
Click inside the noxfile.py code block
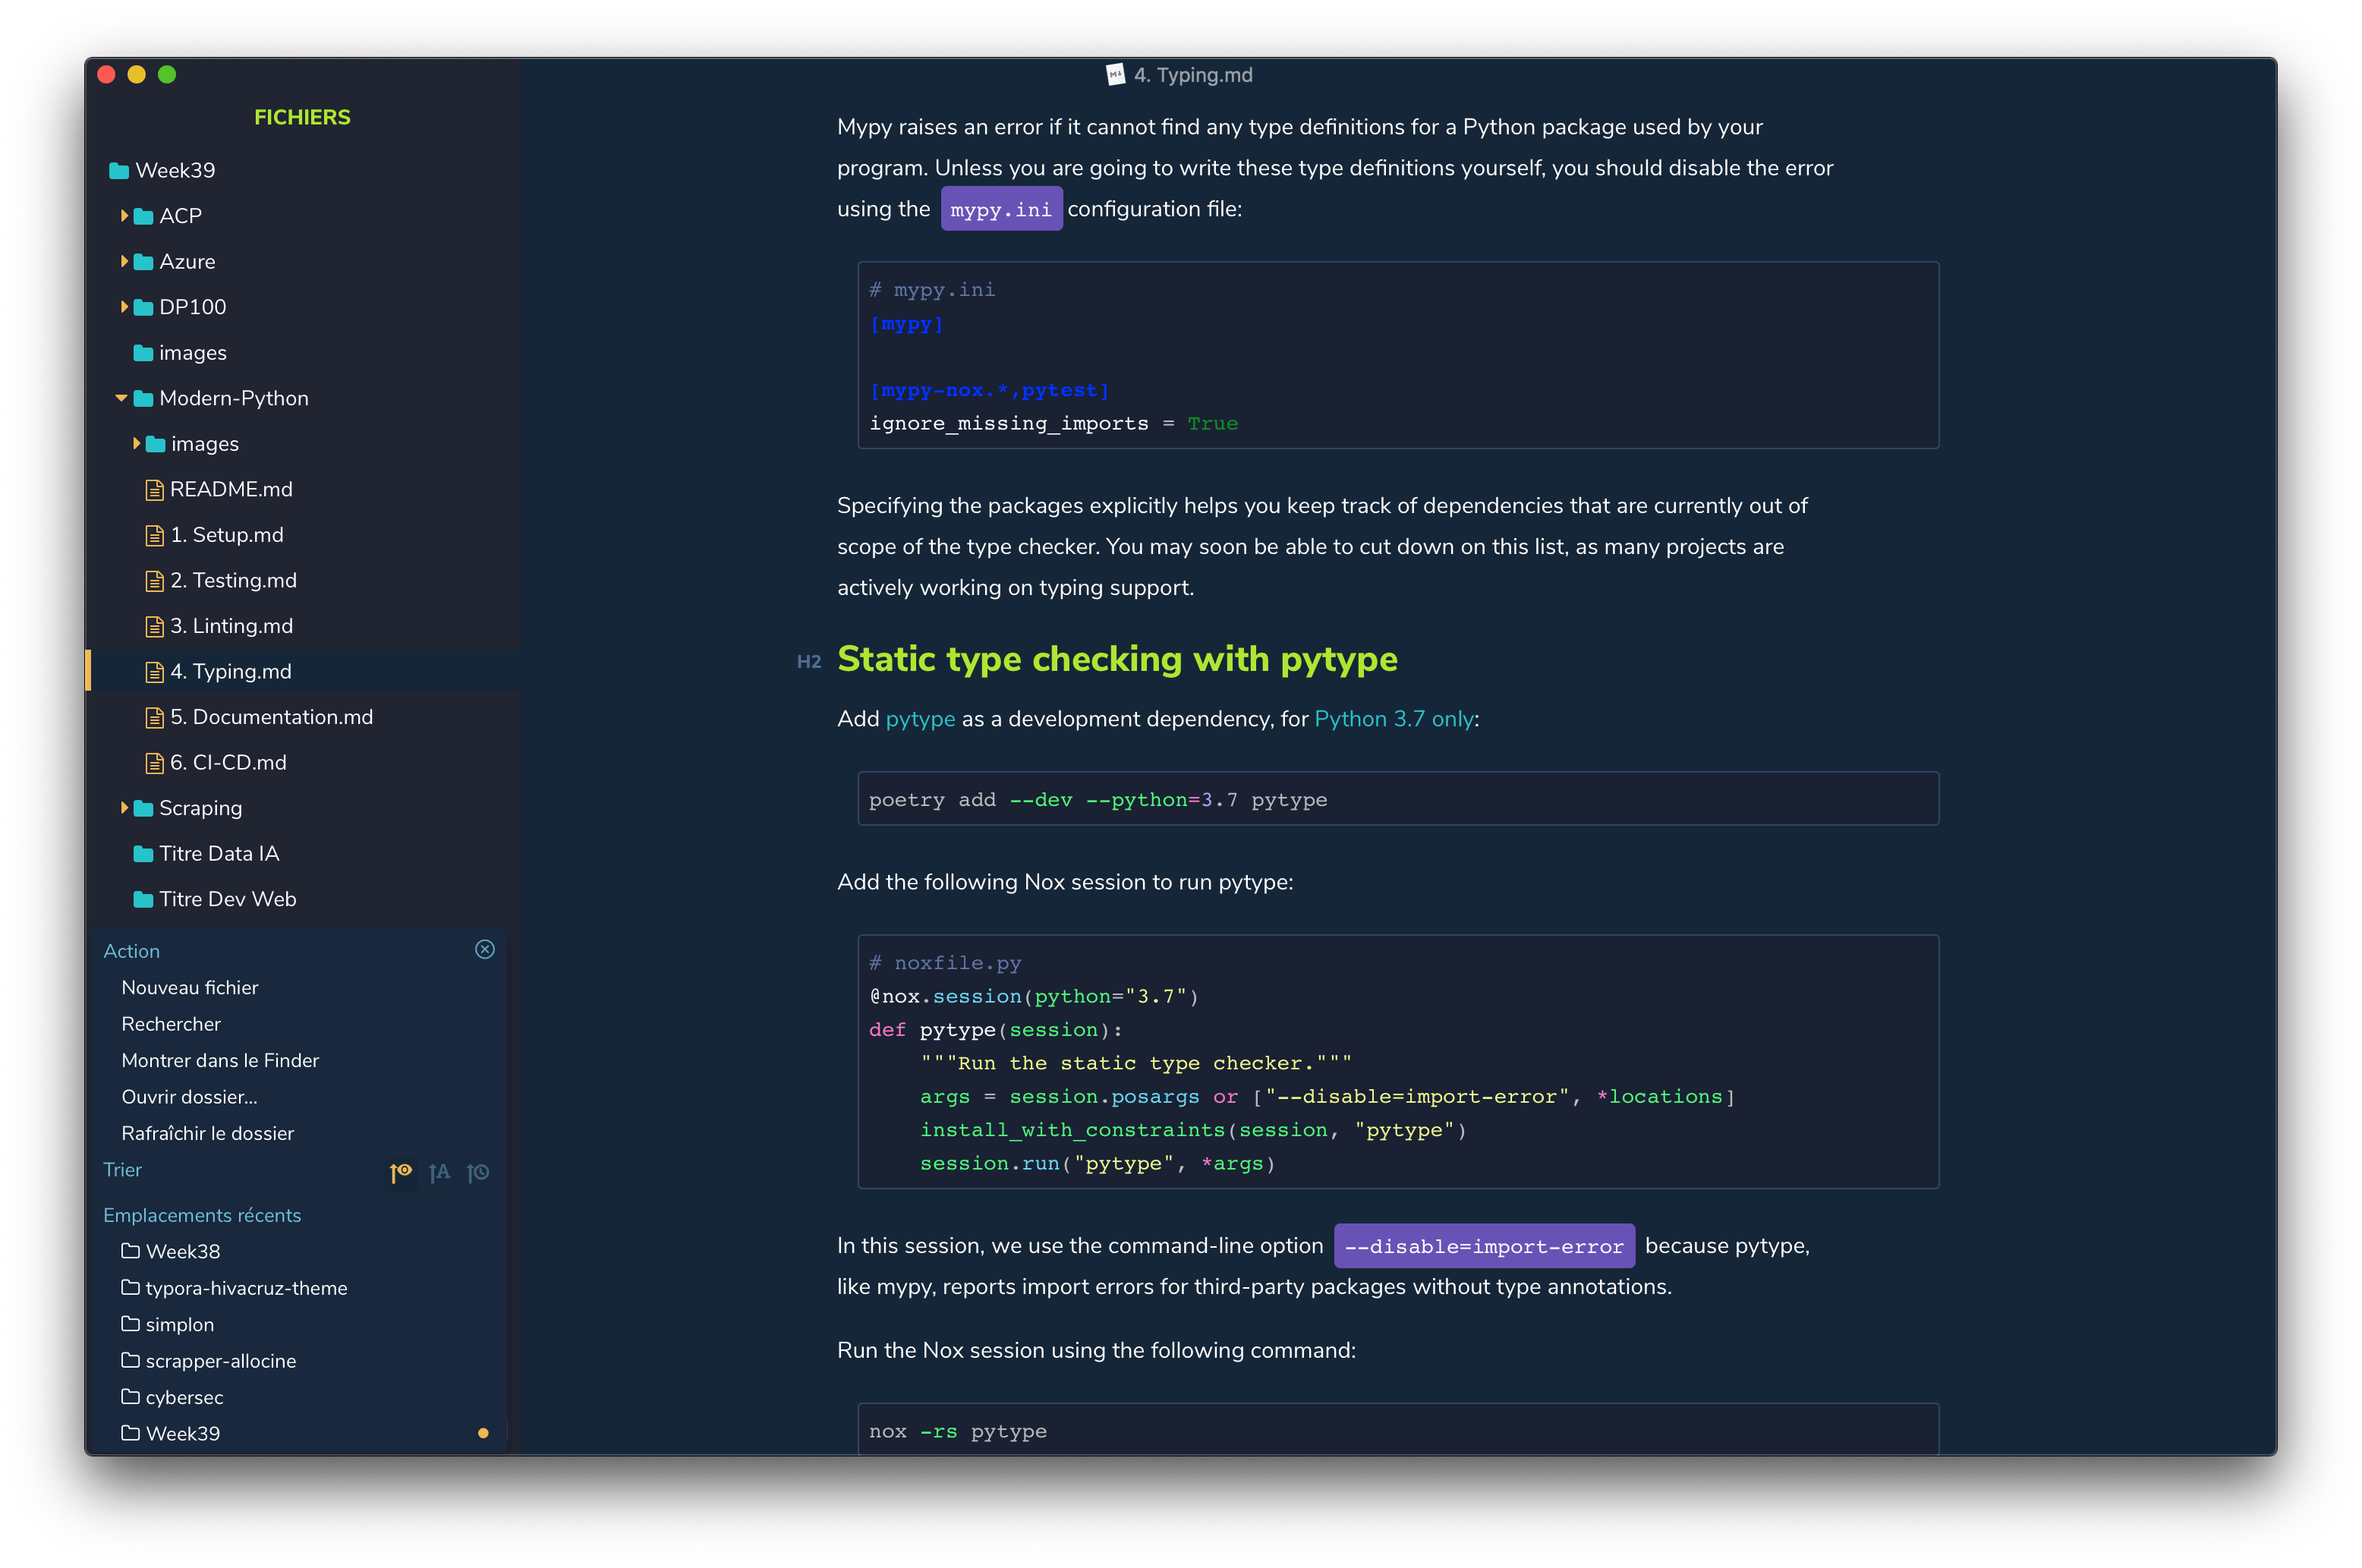click(1398, 1062)
